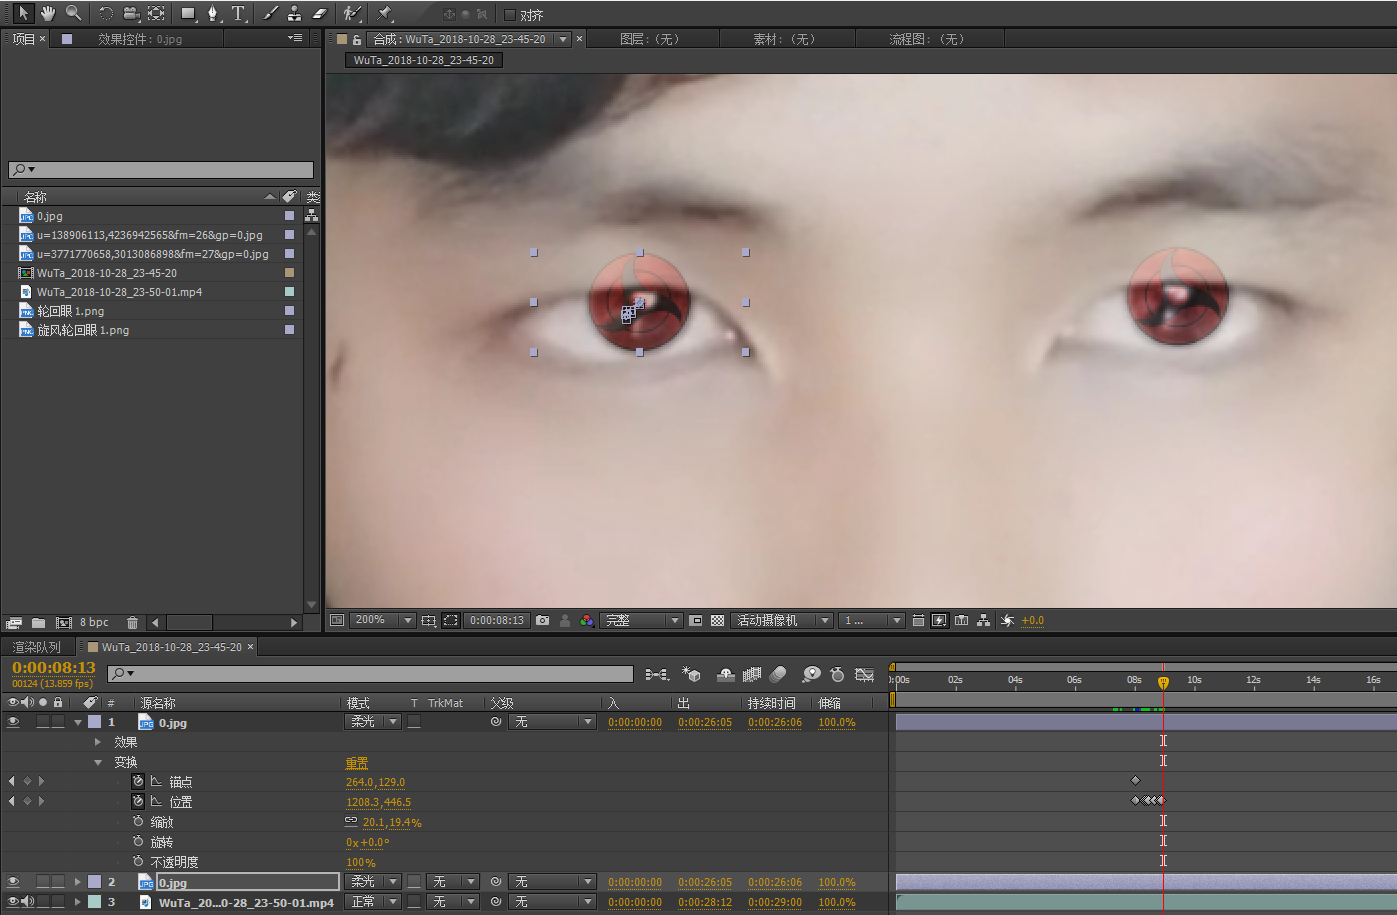Screen dimensions: 1397x915
Task: Toggle the 锚点 stopwatch keyframing
Action: (x=138, y=781)
